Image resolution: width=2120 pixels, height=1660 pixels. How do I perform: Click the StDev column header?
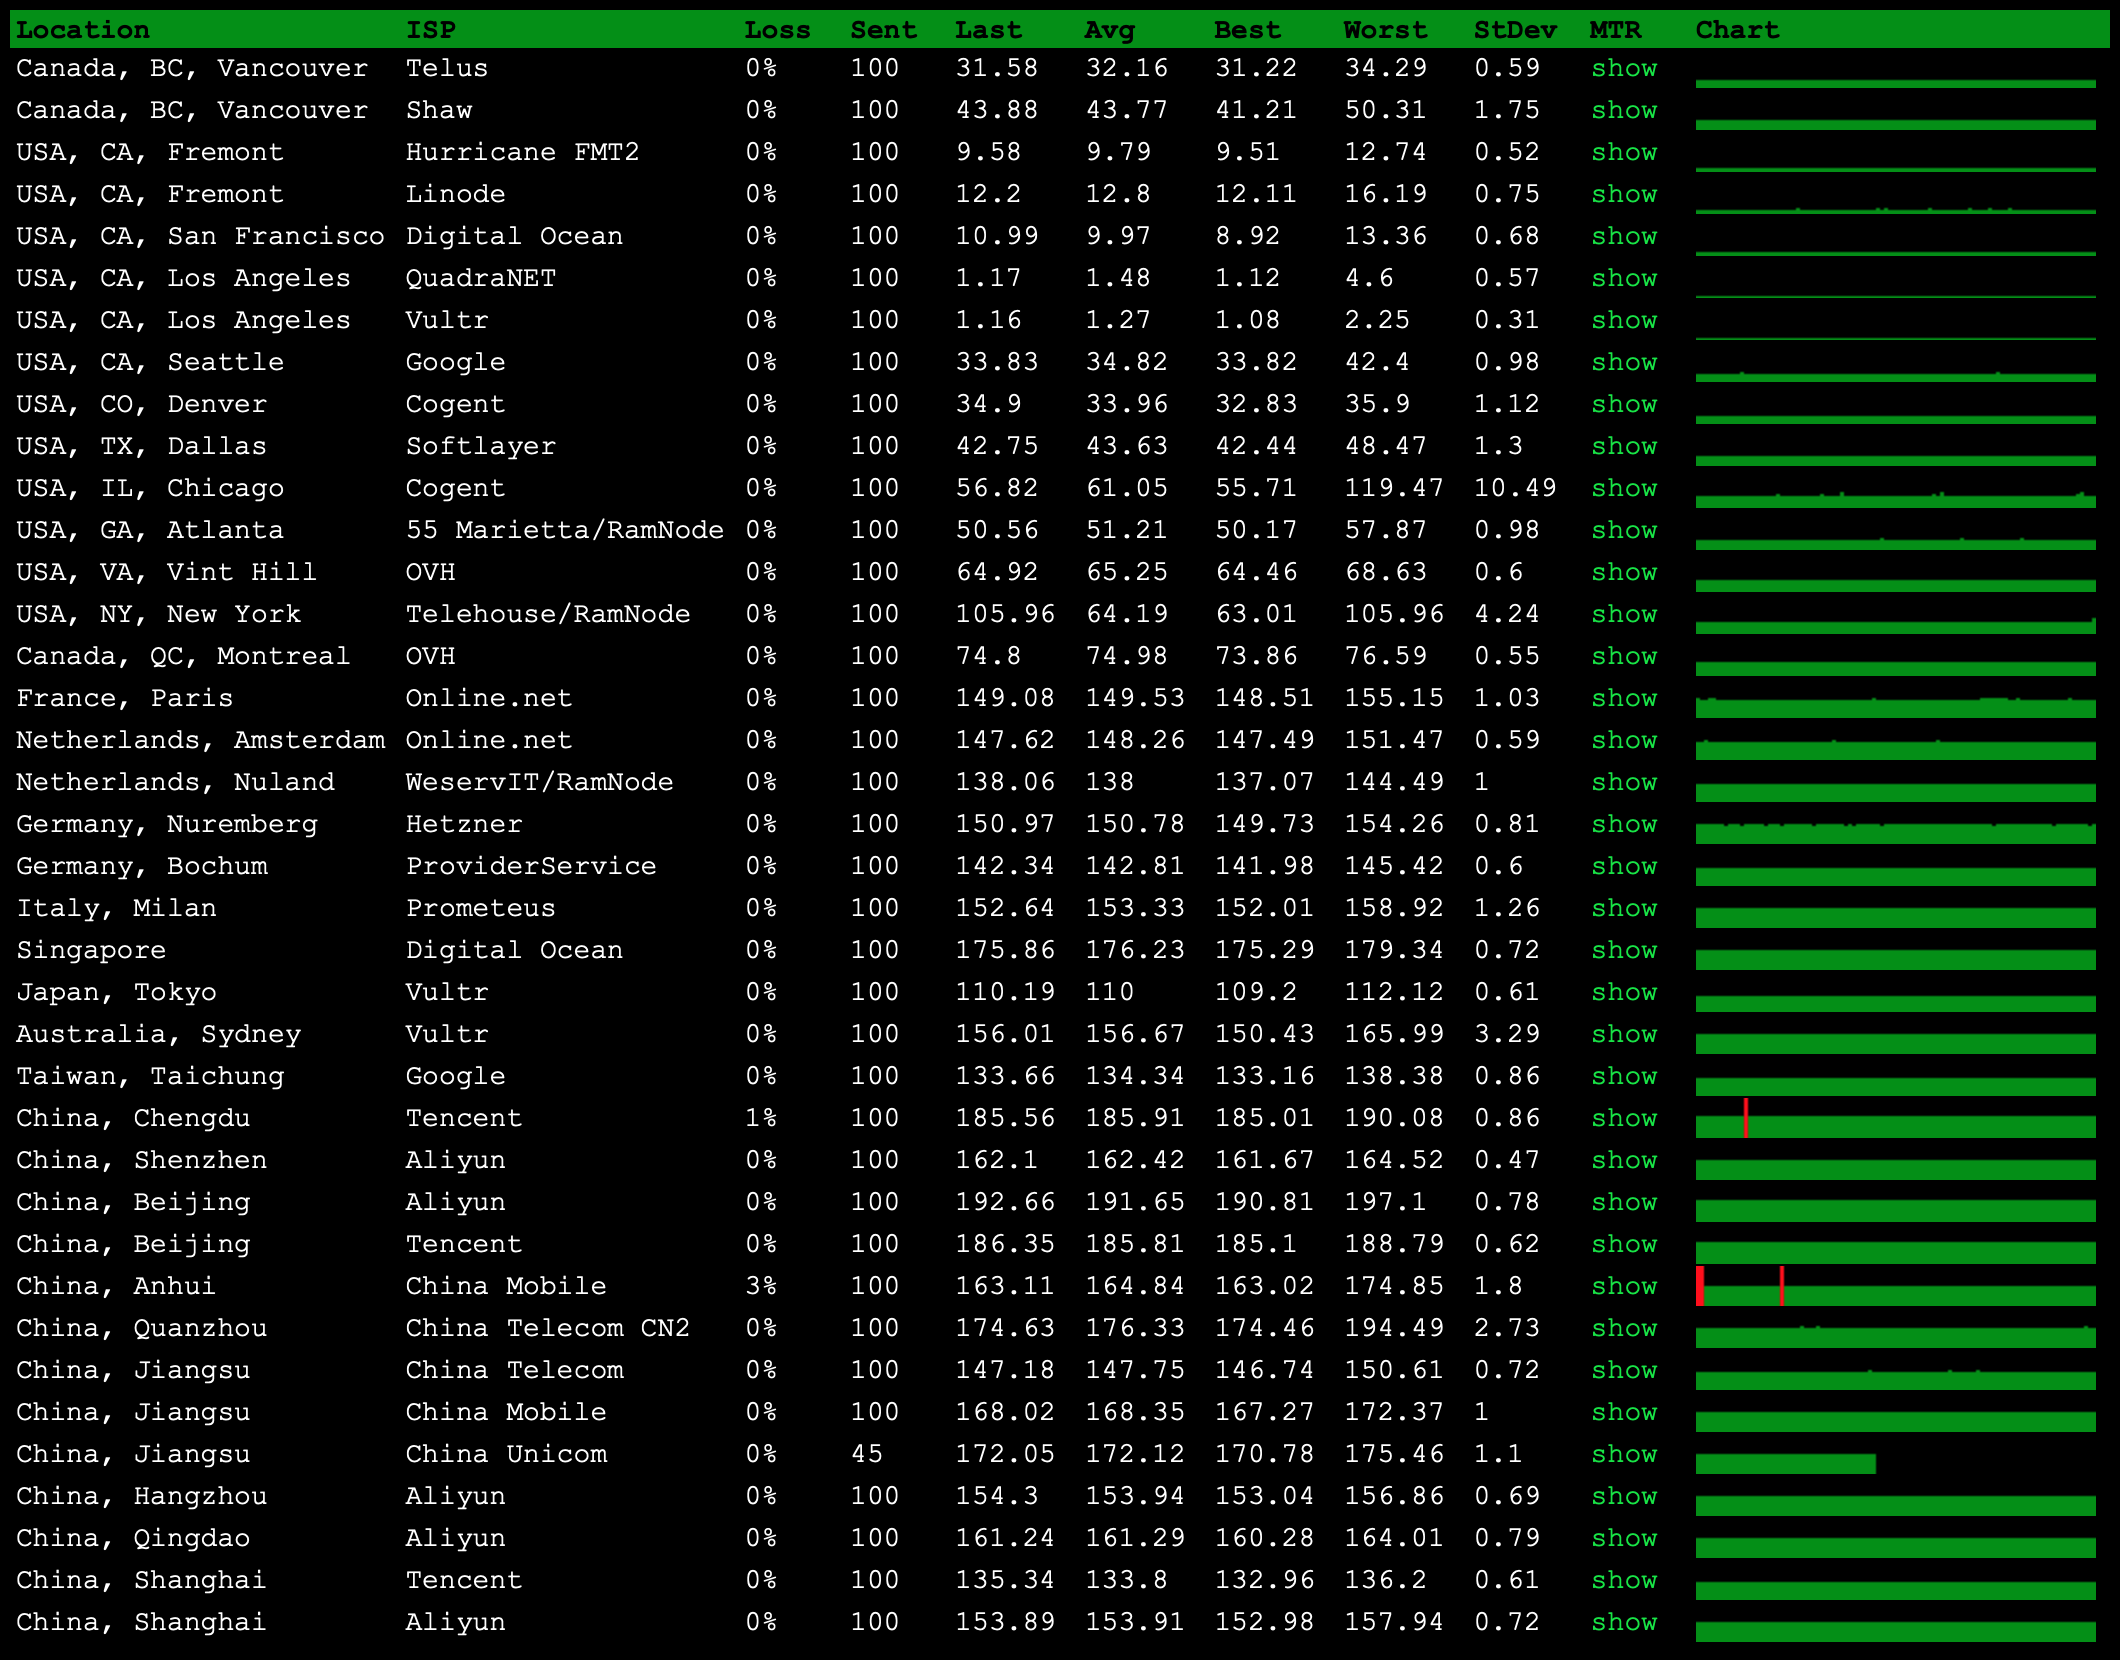tap(1514, 30)
